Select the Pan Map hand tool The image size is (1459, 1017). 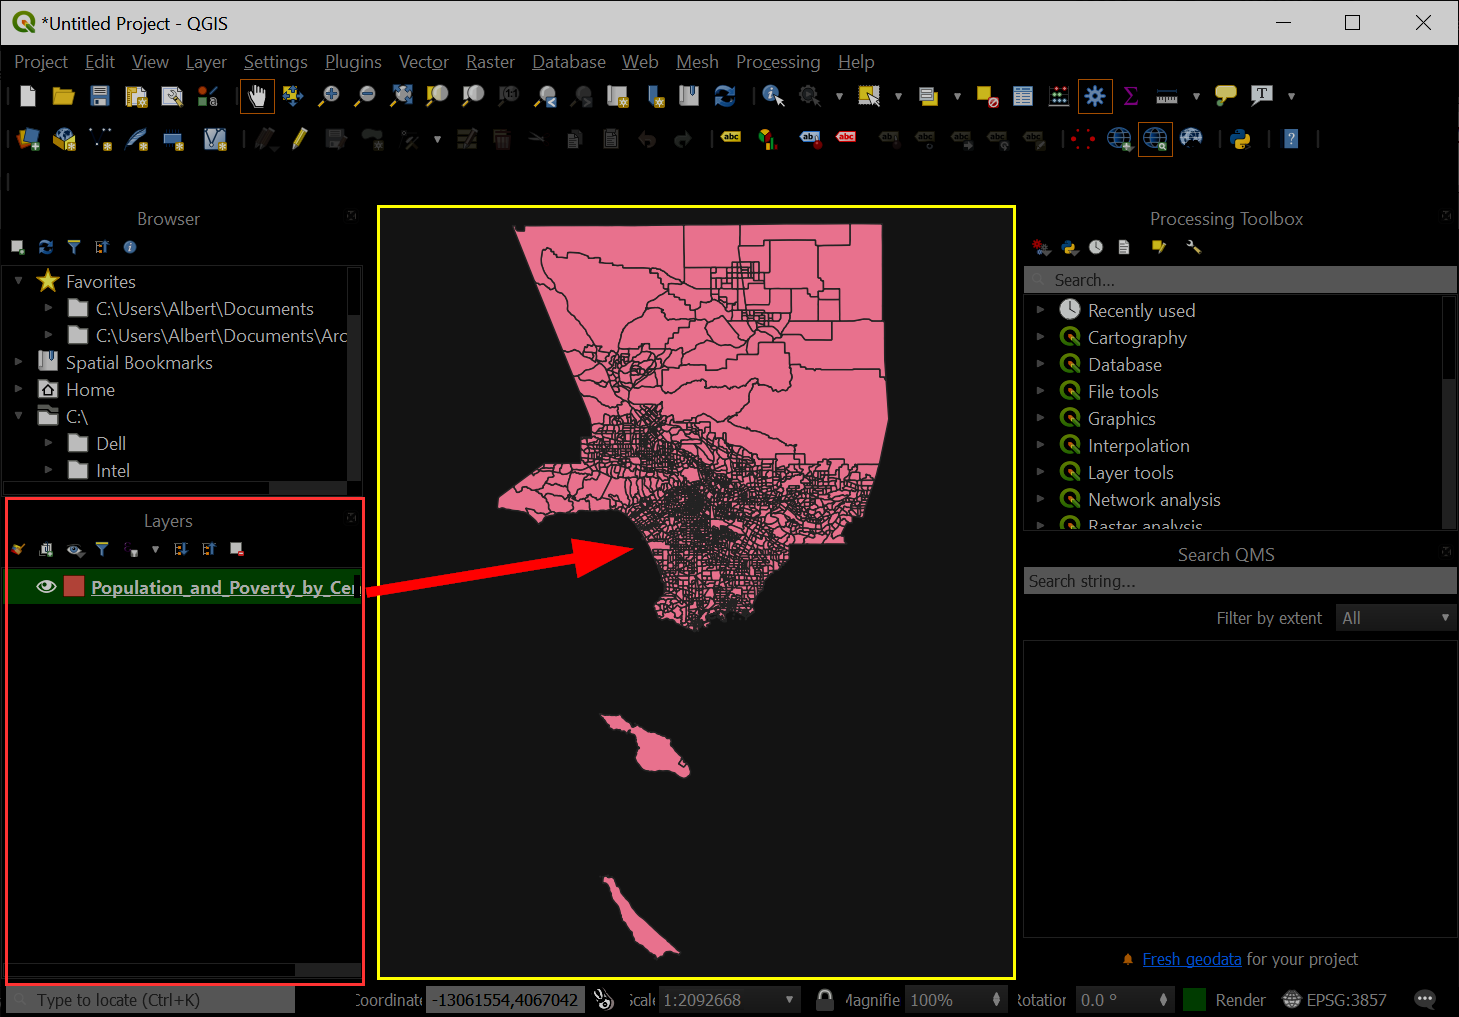(x=257, y=96)
